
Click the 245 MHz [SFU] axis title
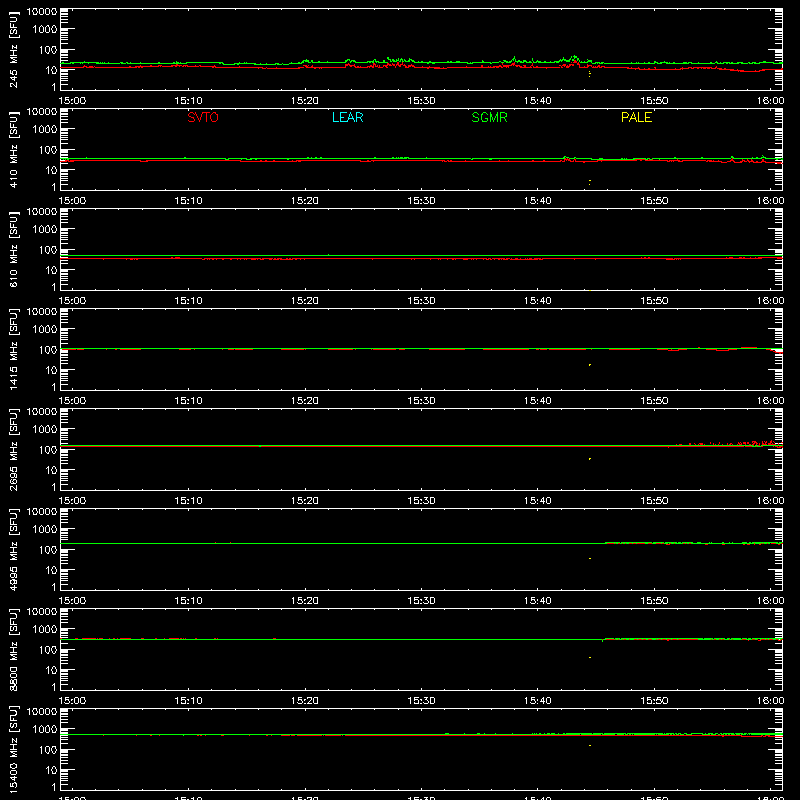pyautogui.click(x=14, y=49)
